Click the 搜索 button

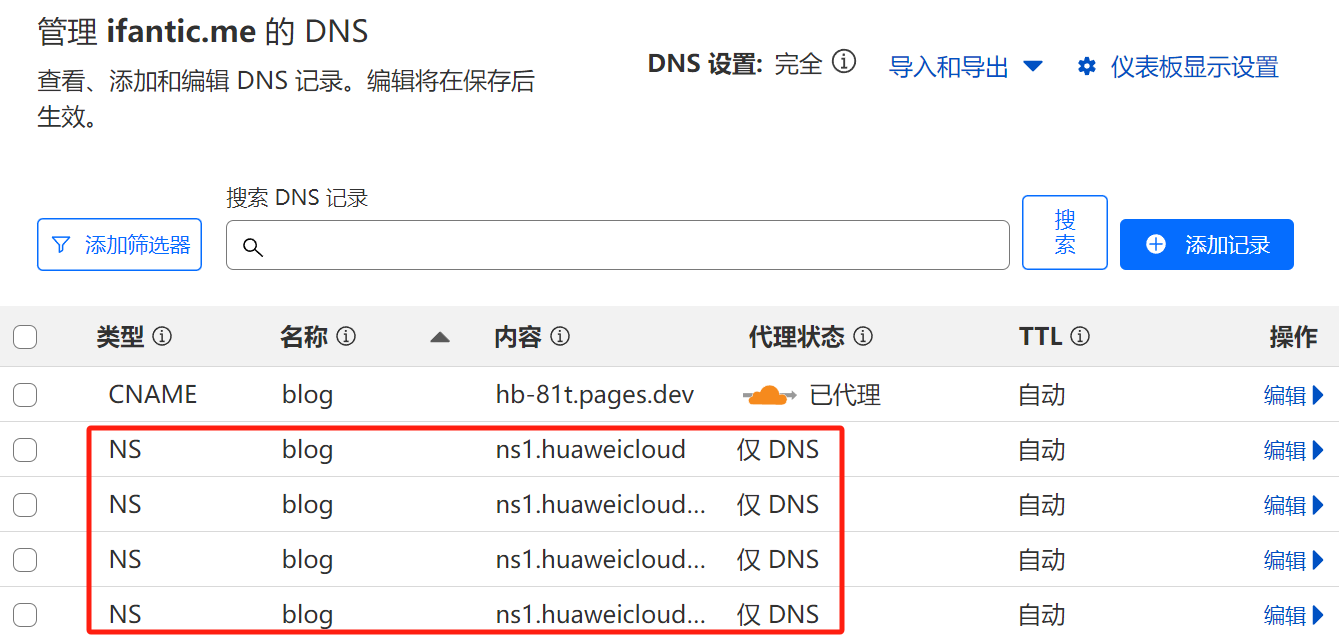point(1064,232)
